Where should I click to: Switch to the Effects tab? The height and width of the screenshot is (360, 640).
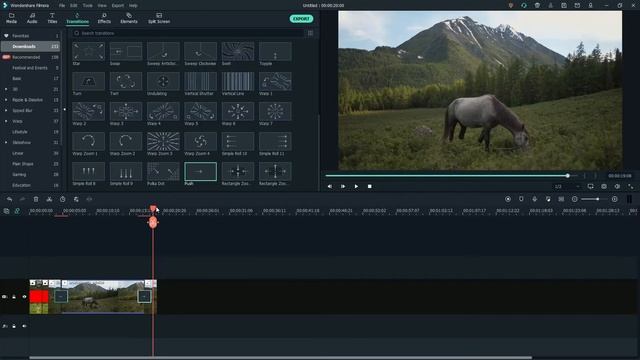(x=104, y=18)
